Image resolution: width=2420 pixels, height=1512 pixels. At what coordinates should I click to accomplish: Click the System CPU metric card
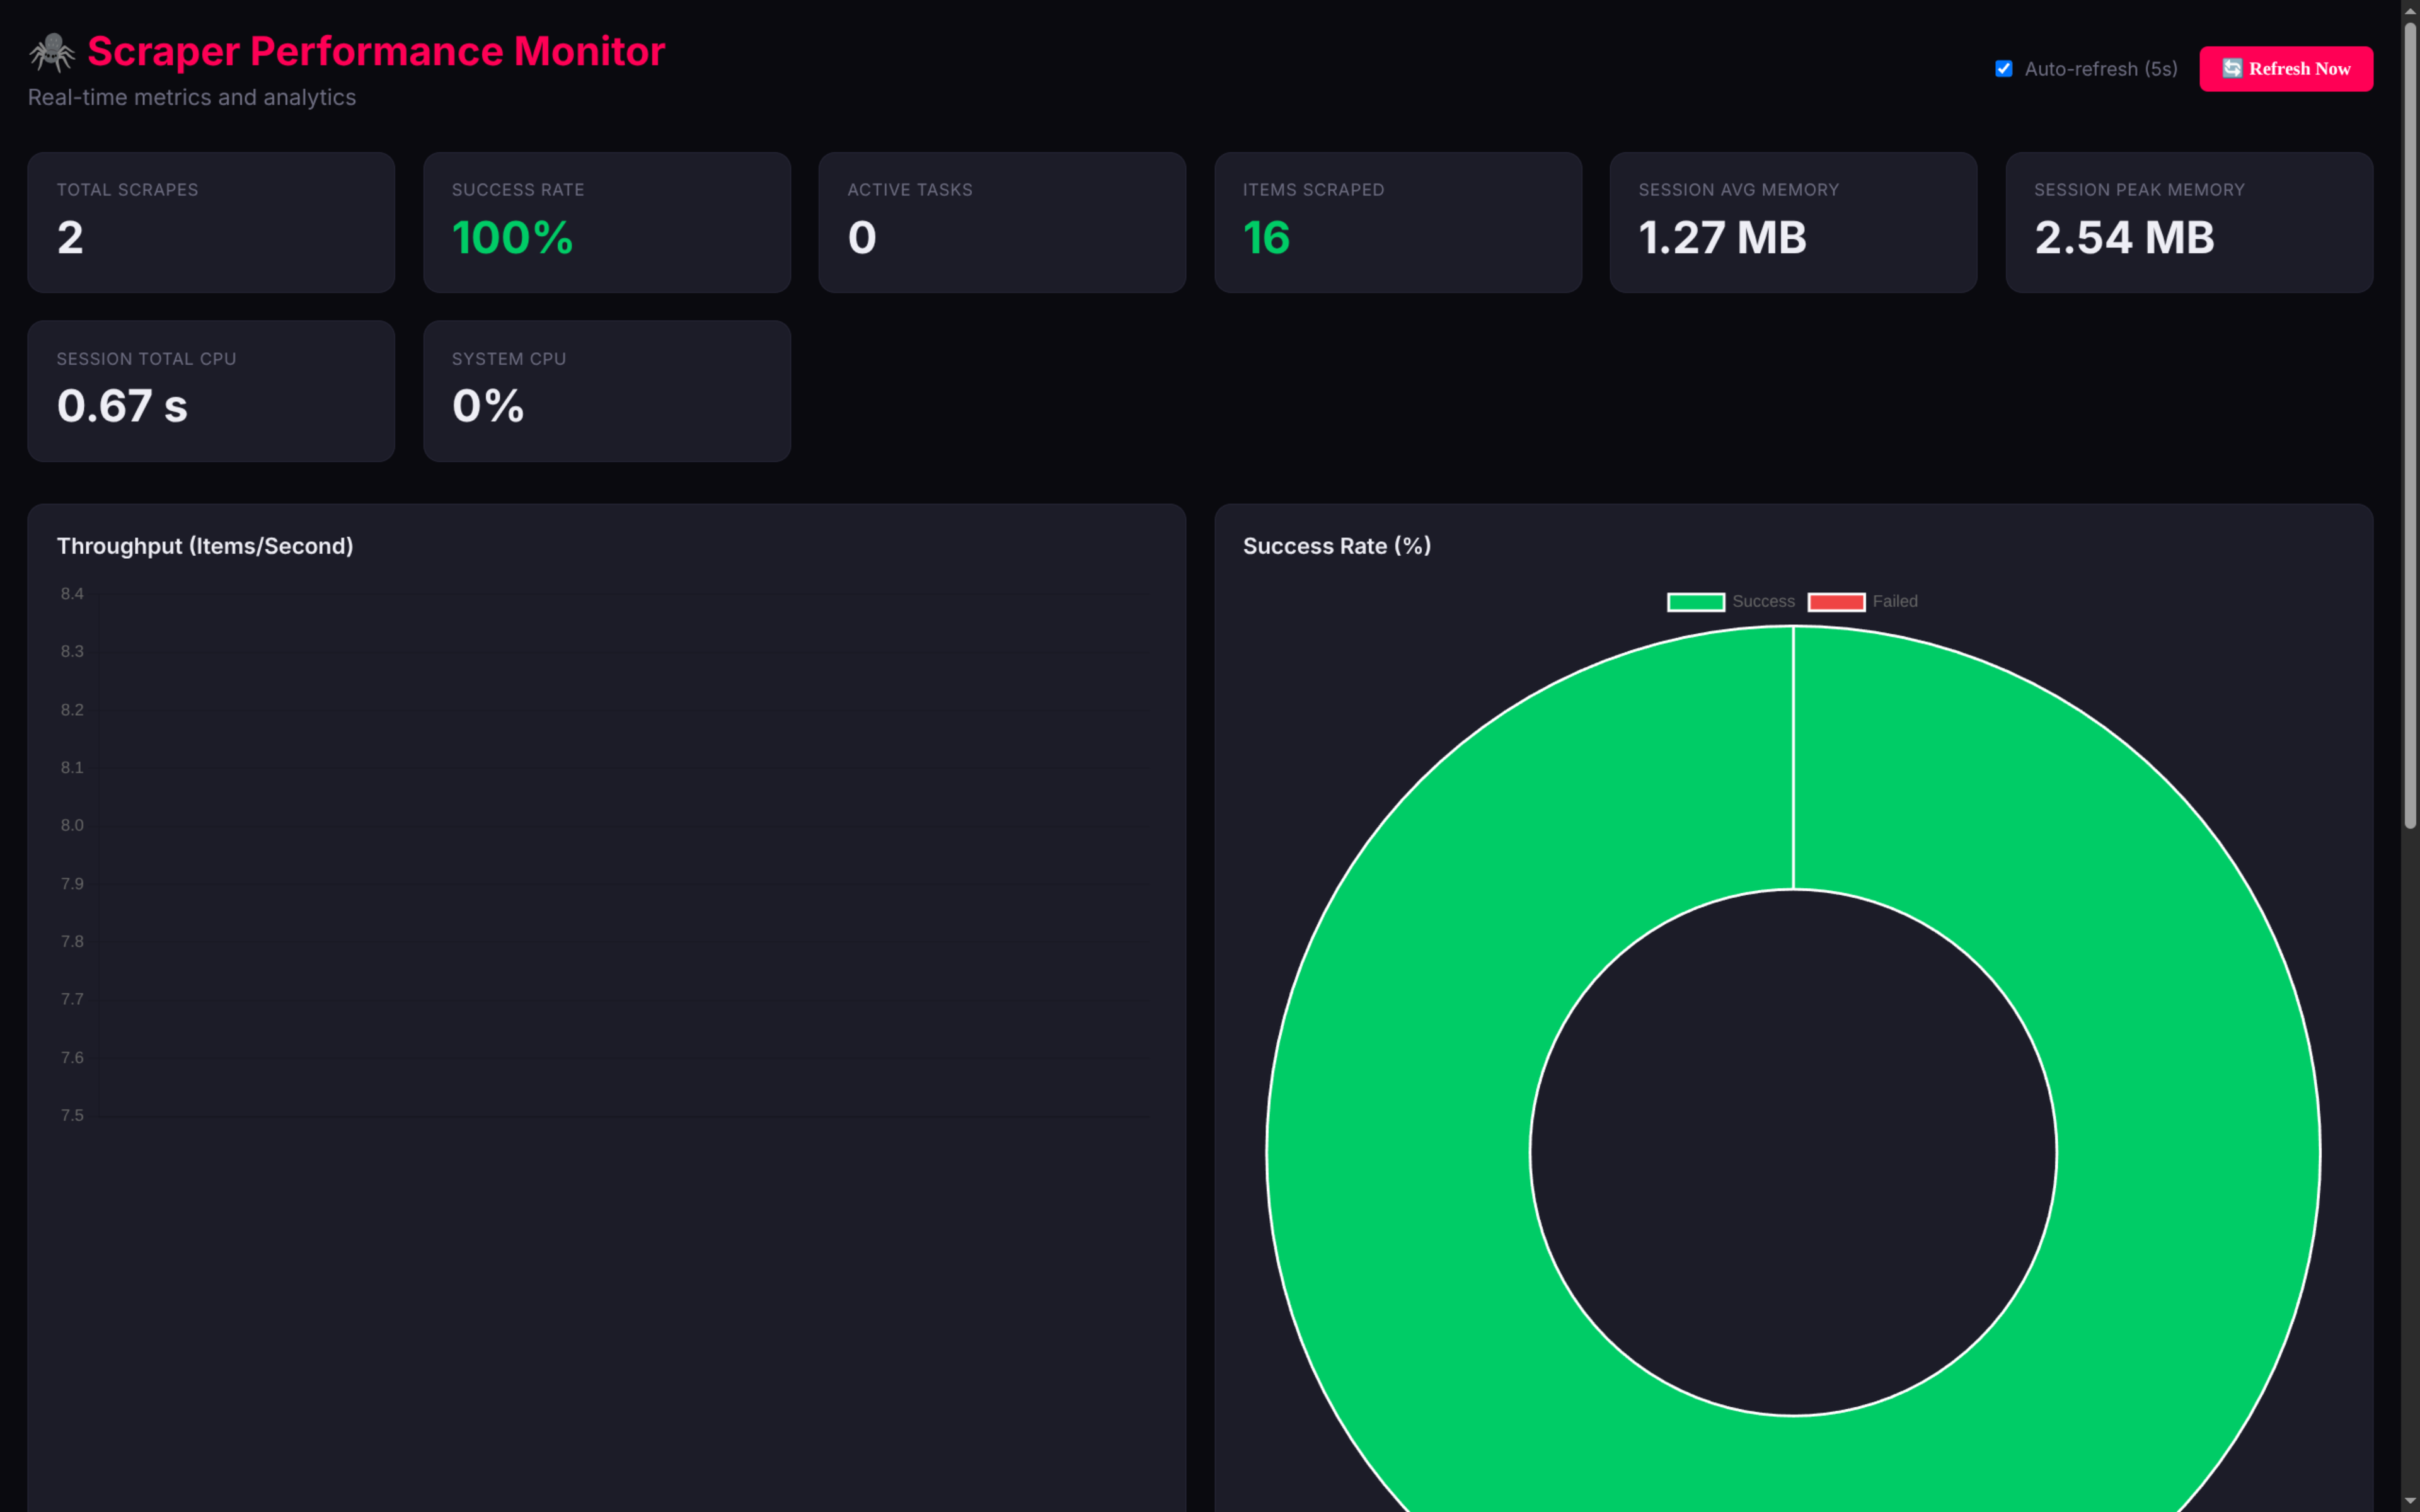coord(606,390)
